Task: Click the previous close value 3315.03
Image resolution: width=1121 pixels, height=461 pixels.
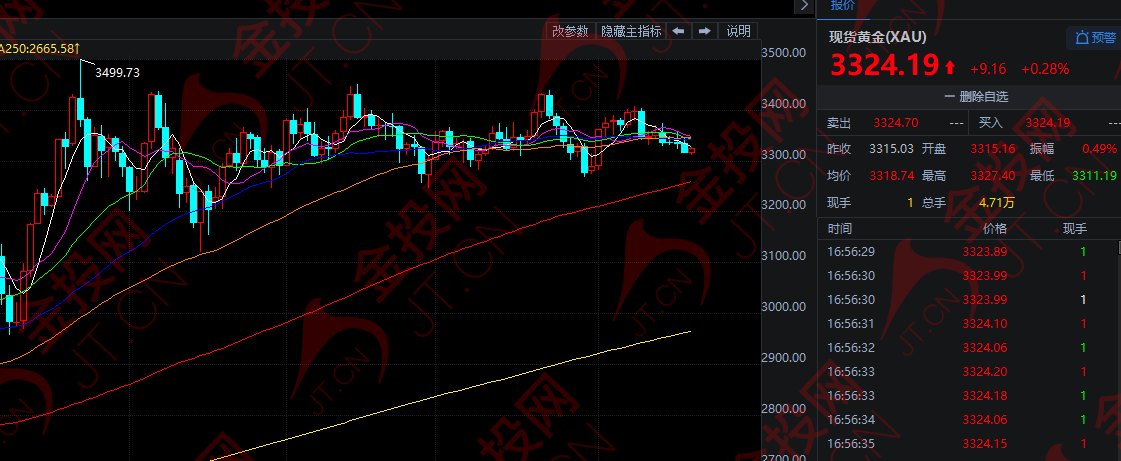Action: click(891, 149)
